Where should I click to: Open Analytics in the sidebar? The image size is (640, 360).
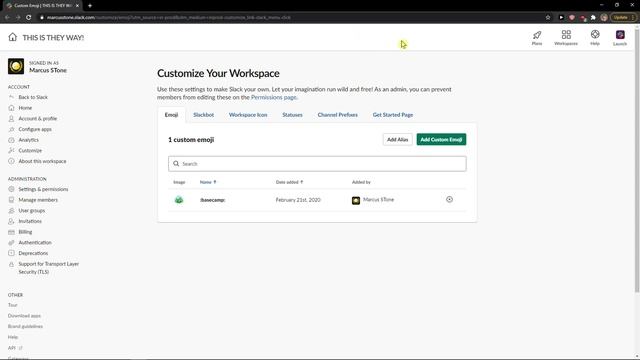(29, 140)
